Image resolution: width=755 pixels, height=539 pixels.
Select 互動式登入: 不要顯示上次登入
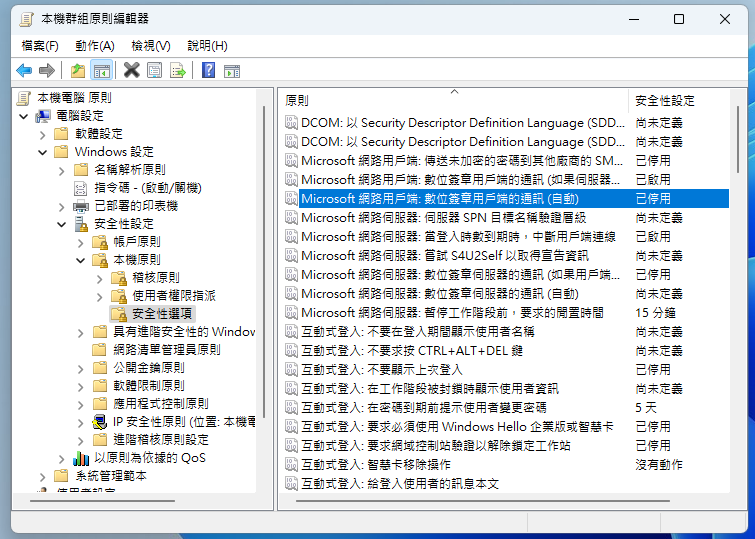click(506, 369)
